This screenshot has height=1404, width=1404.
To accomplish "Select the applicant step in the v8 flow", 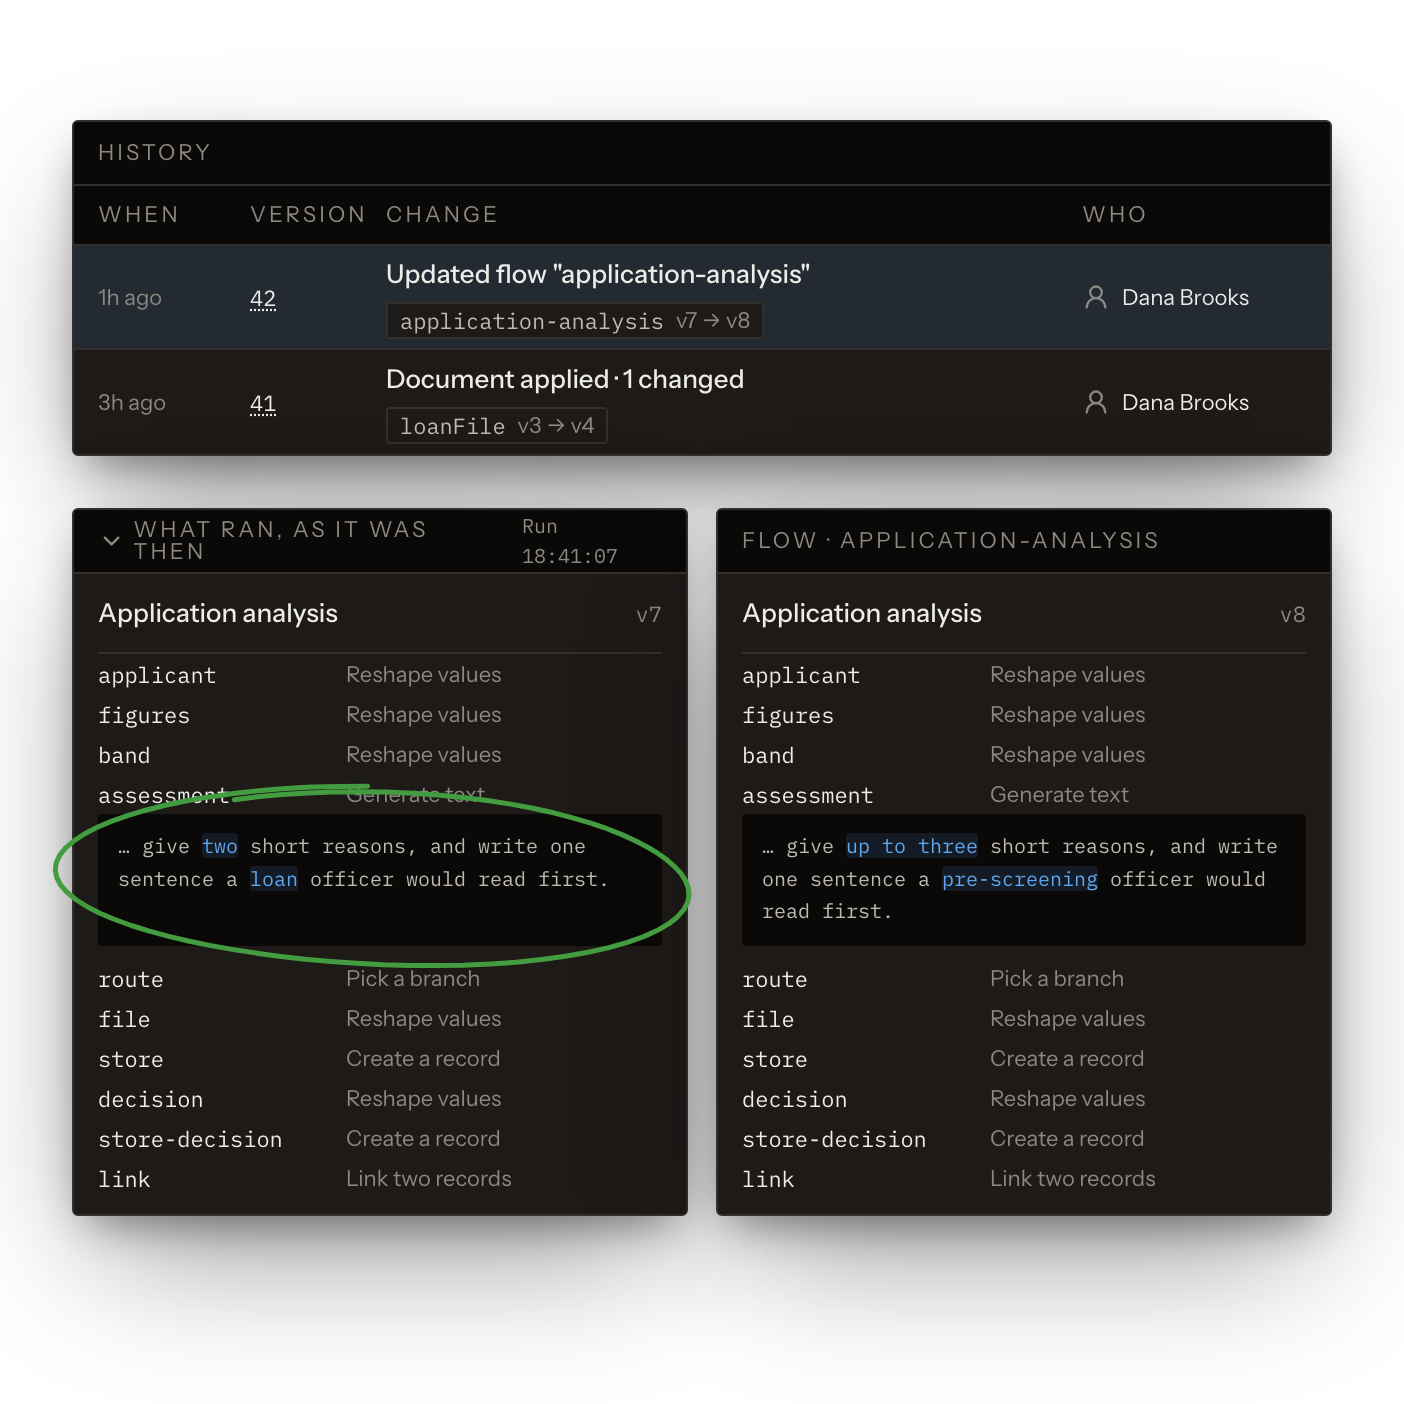I will [x=1024, y=675].
